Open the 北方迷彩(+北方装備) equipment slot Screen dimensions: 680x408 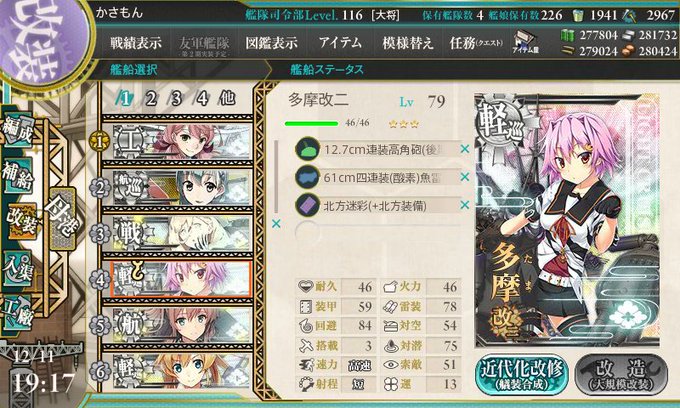[378, 206]
